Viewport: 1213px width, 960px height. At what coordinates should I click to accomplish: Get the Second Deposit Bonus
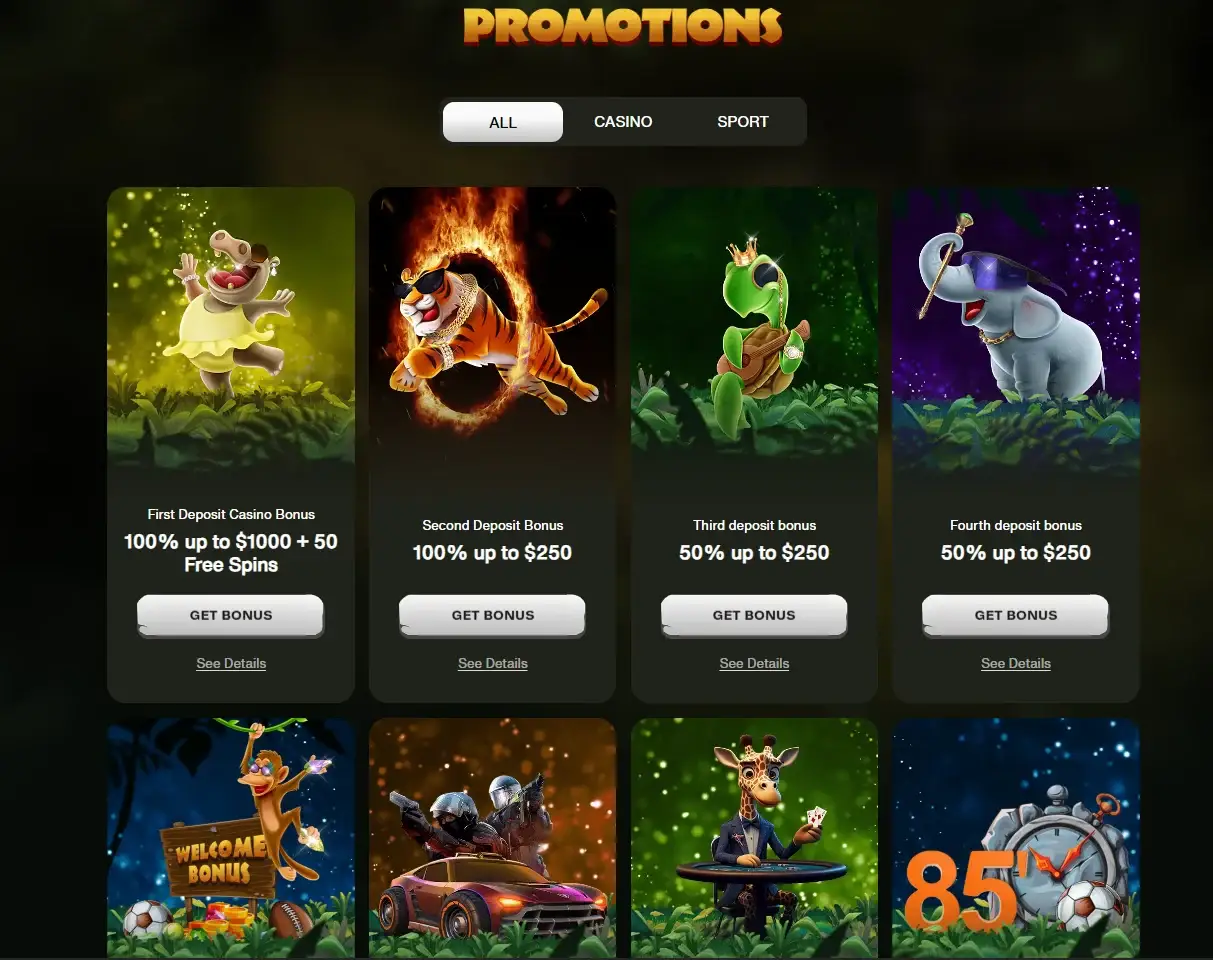492,615
